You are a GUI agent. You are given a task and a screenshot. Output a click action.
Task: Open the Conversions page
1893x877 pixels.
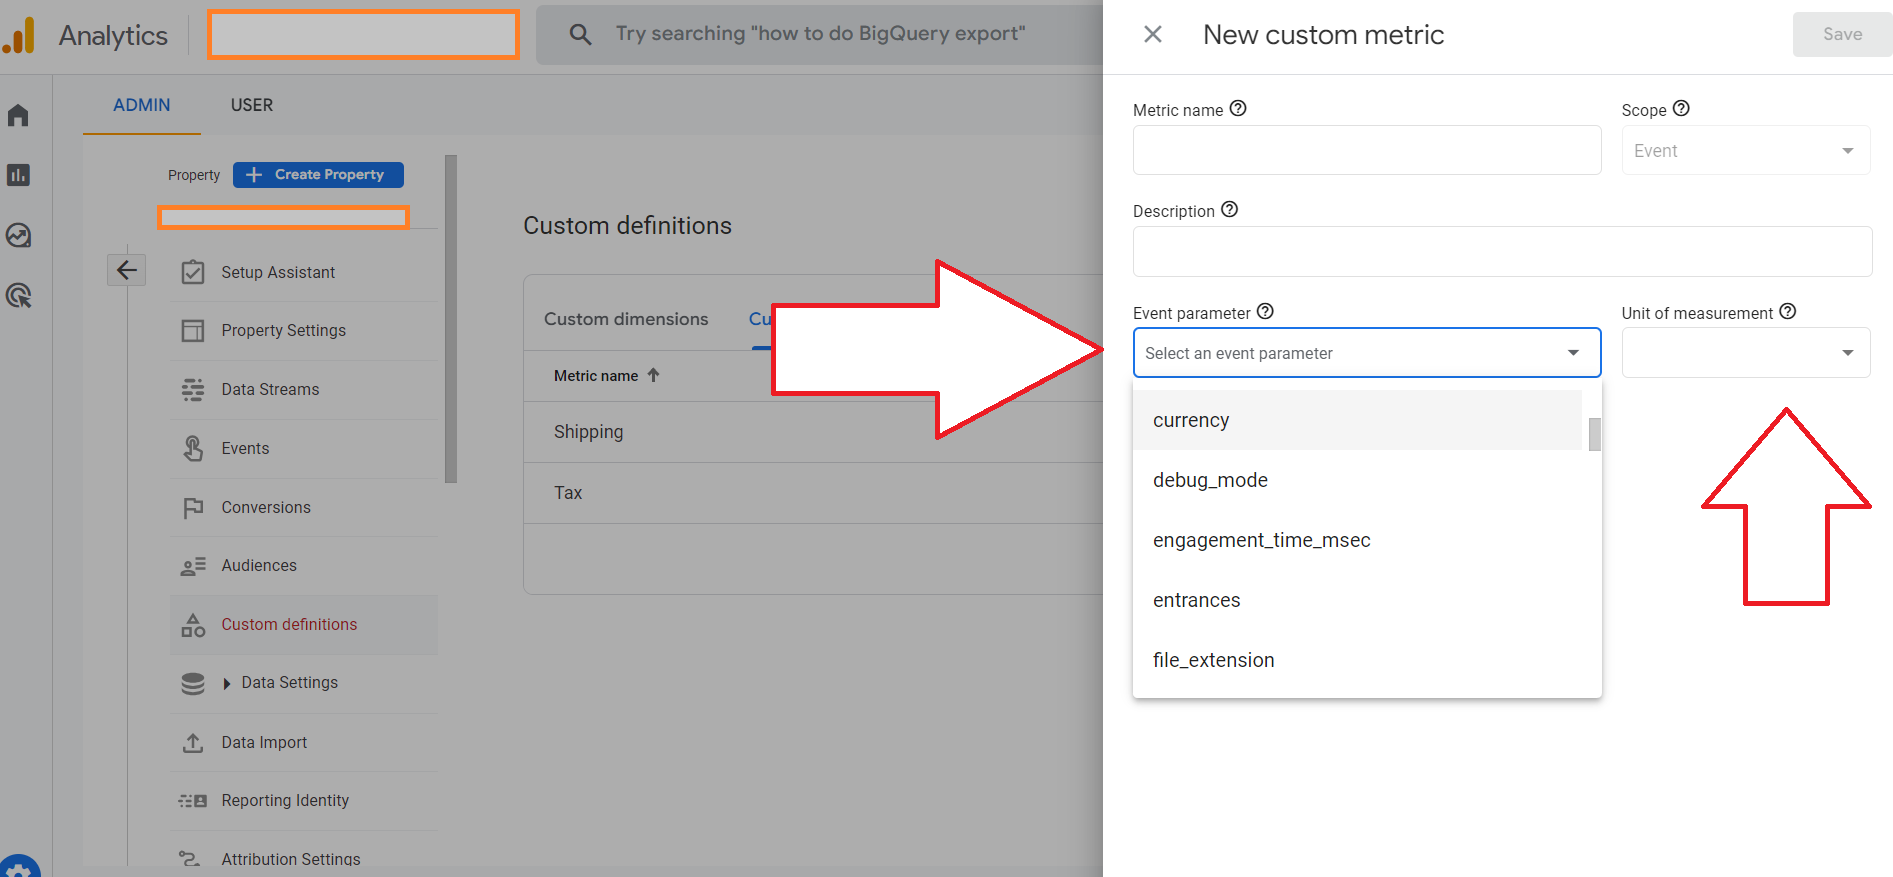pyautogui.click(x=266, y=507)
